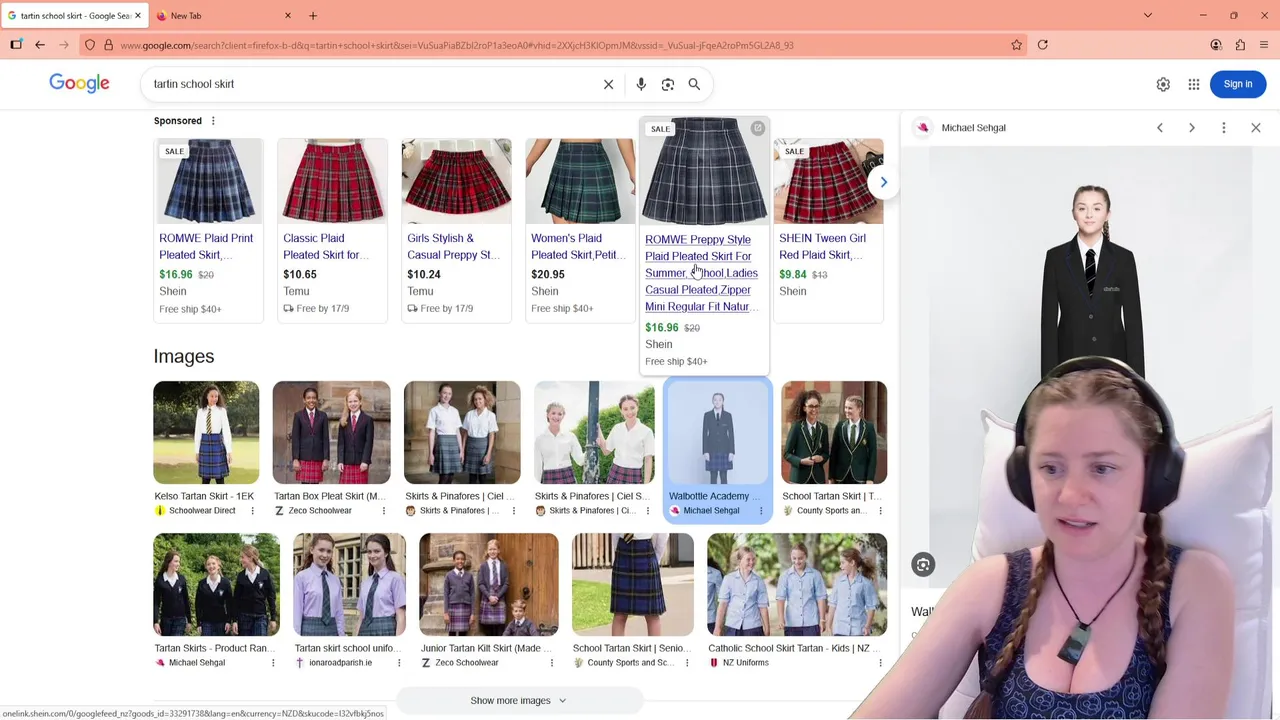Show previous image in Michael Sehgal panel
Viewport: 1280px width, 720px height.
tap(1160, 128)
